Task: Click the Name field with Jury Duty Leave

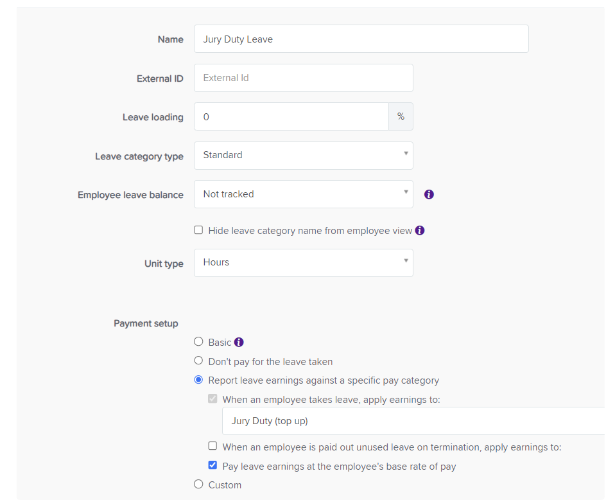Action: pyautogui.click(x=360, y=39)
